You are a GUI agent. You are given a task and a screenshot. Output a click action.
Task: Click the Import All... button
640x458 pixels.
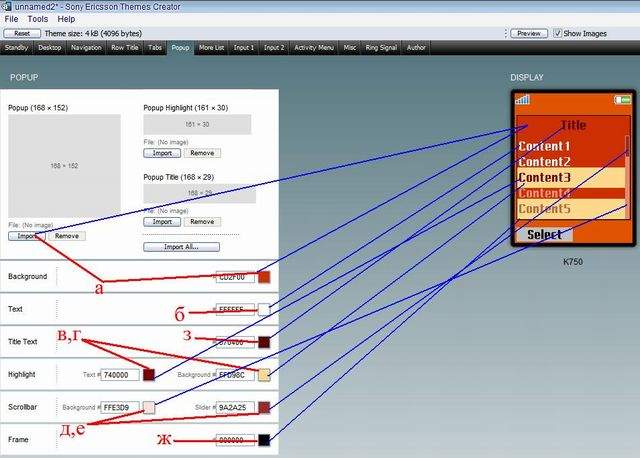coord(181,246)
